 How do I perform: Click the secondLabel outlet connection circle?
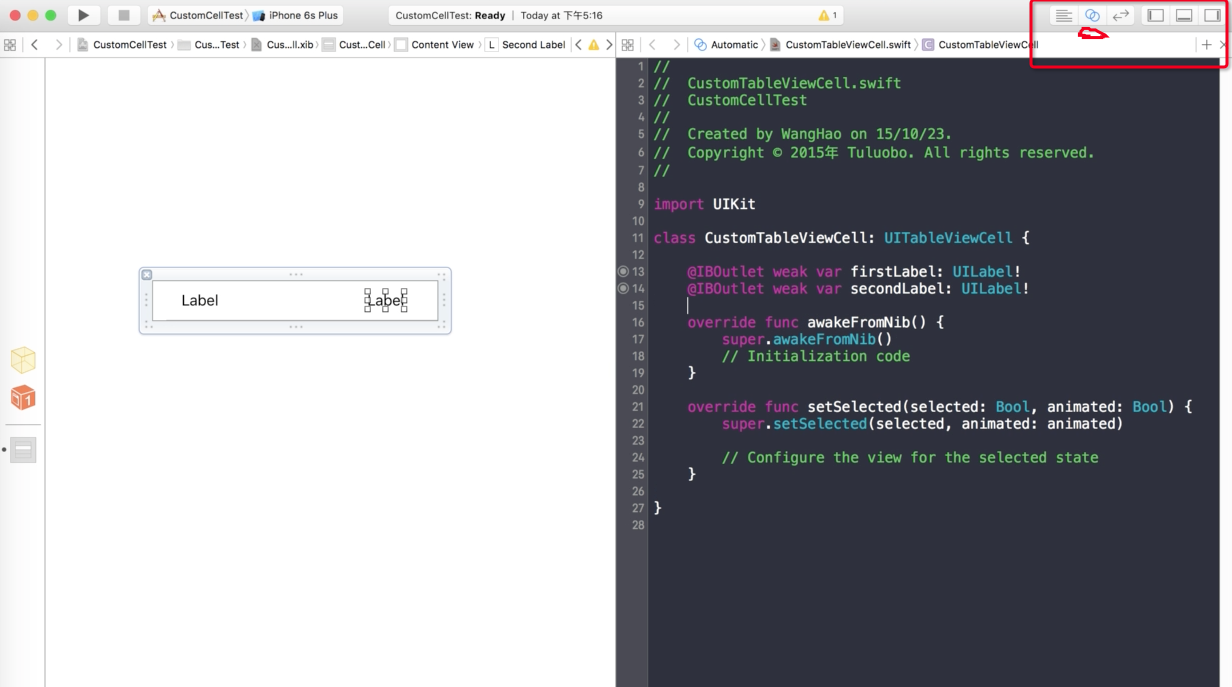pyautogui.click(x=623, y=288)
